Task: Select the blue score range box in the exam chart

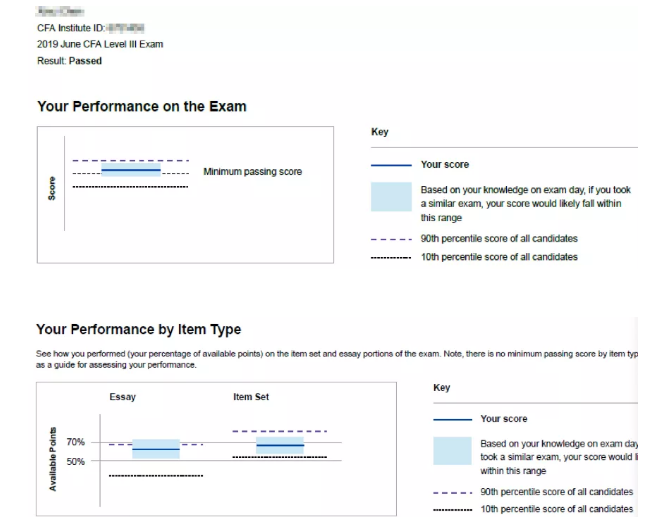Action: [131, 171]
